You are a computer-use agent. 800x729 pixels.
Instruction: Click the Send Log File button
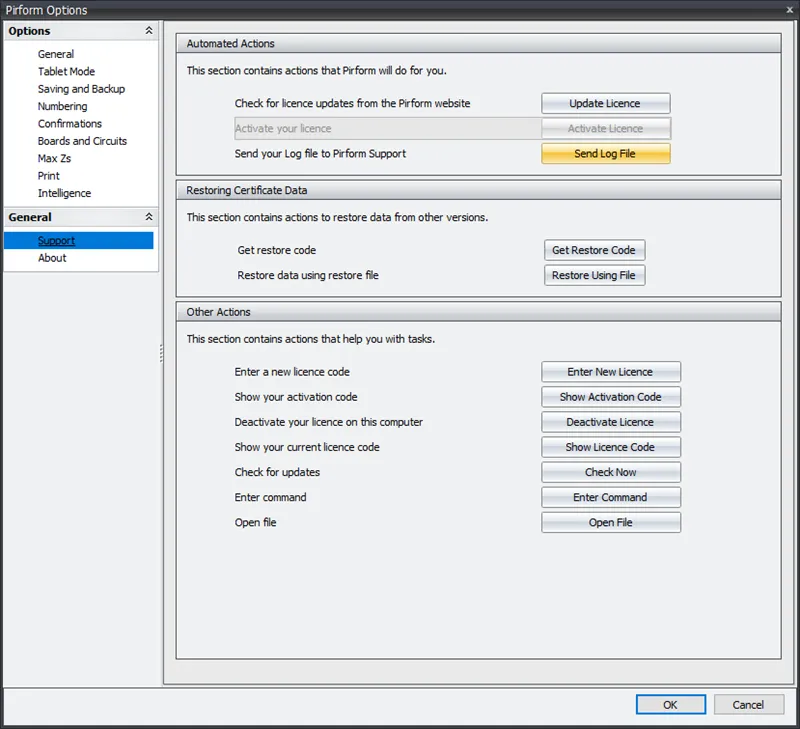605,153
